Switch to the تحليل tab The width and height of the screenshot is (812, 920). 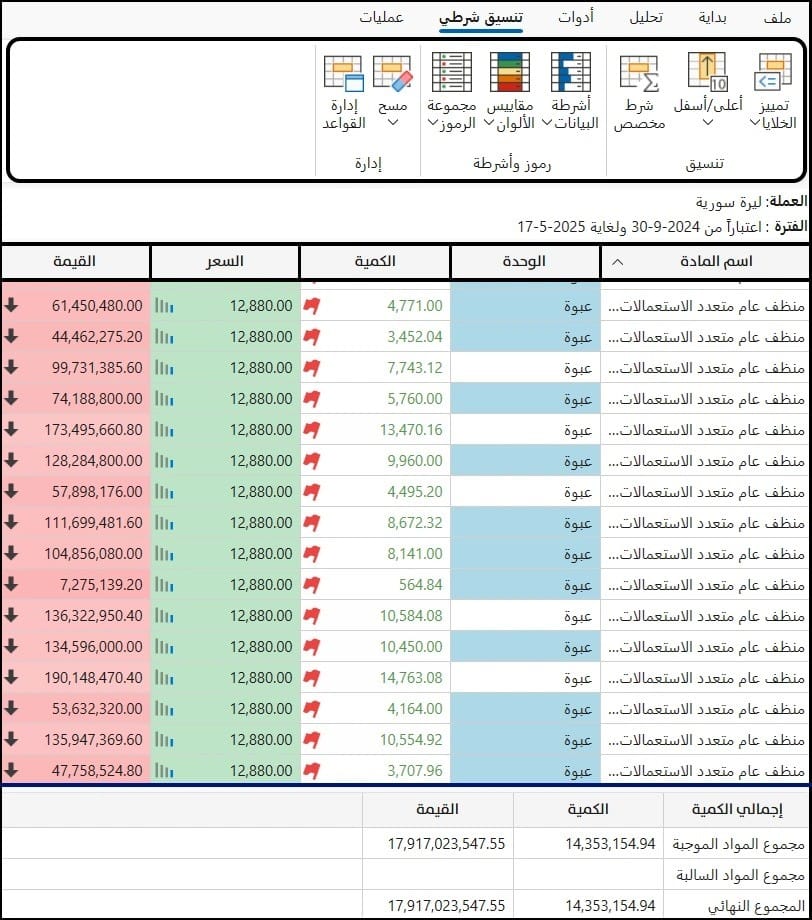[x=646, y=18]
